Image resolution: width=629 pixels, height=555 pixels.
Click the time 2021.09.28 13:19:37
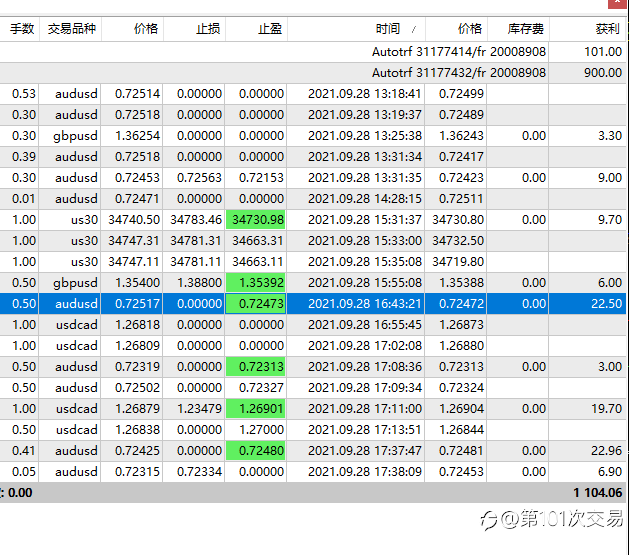pos(365,115)
